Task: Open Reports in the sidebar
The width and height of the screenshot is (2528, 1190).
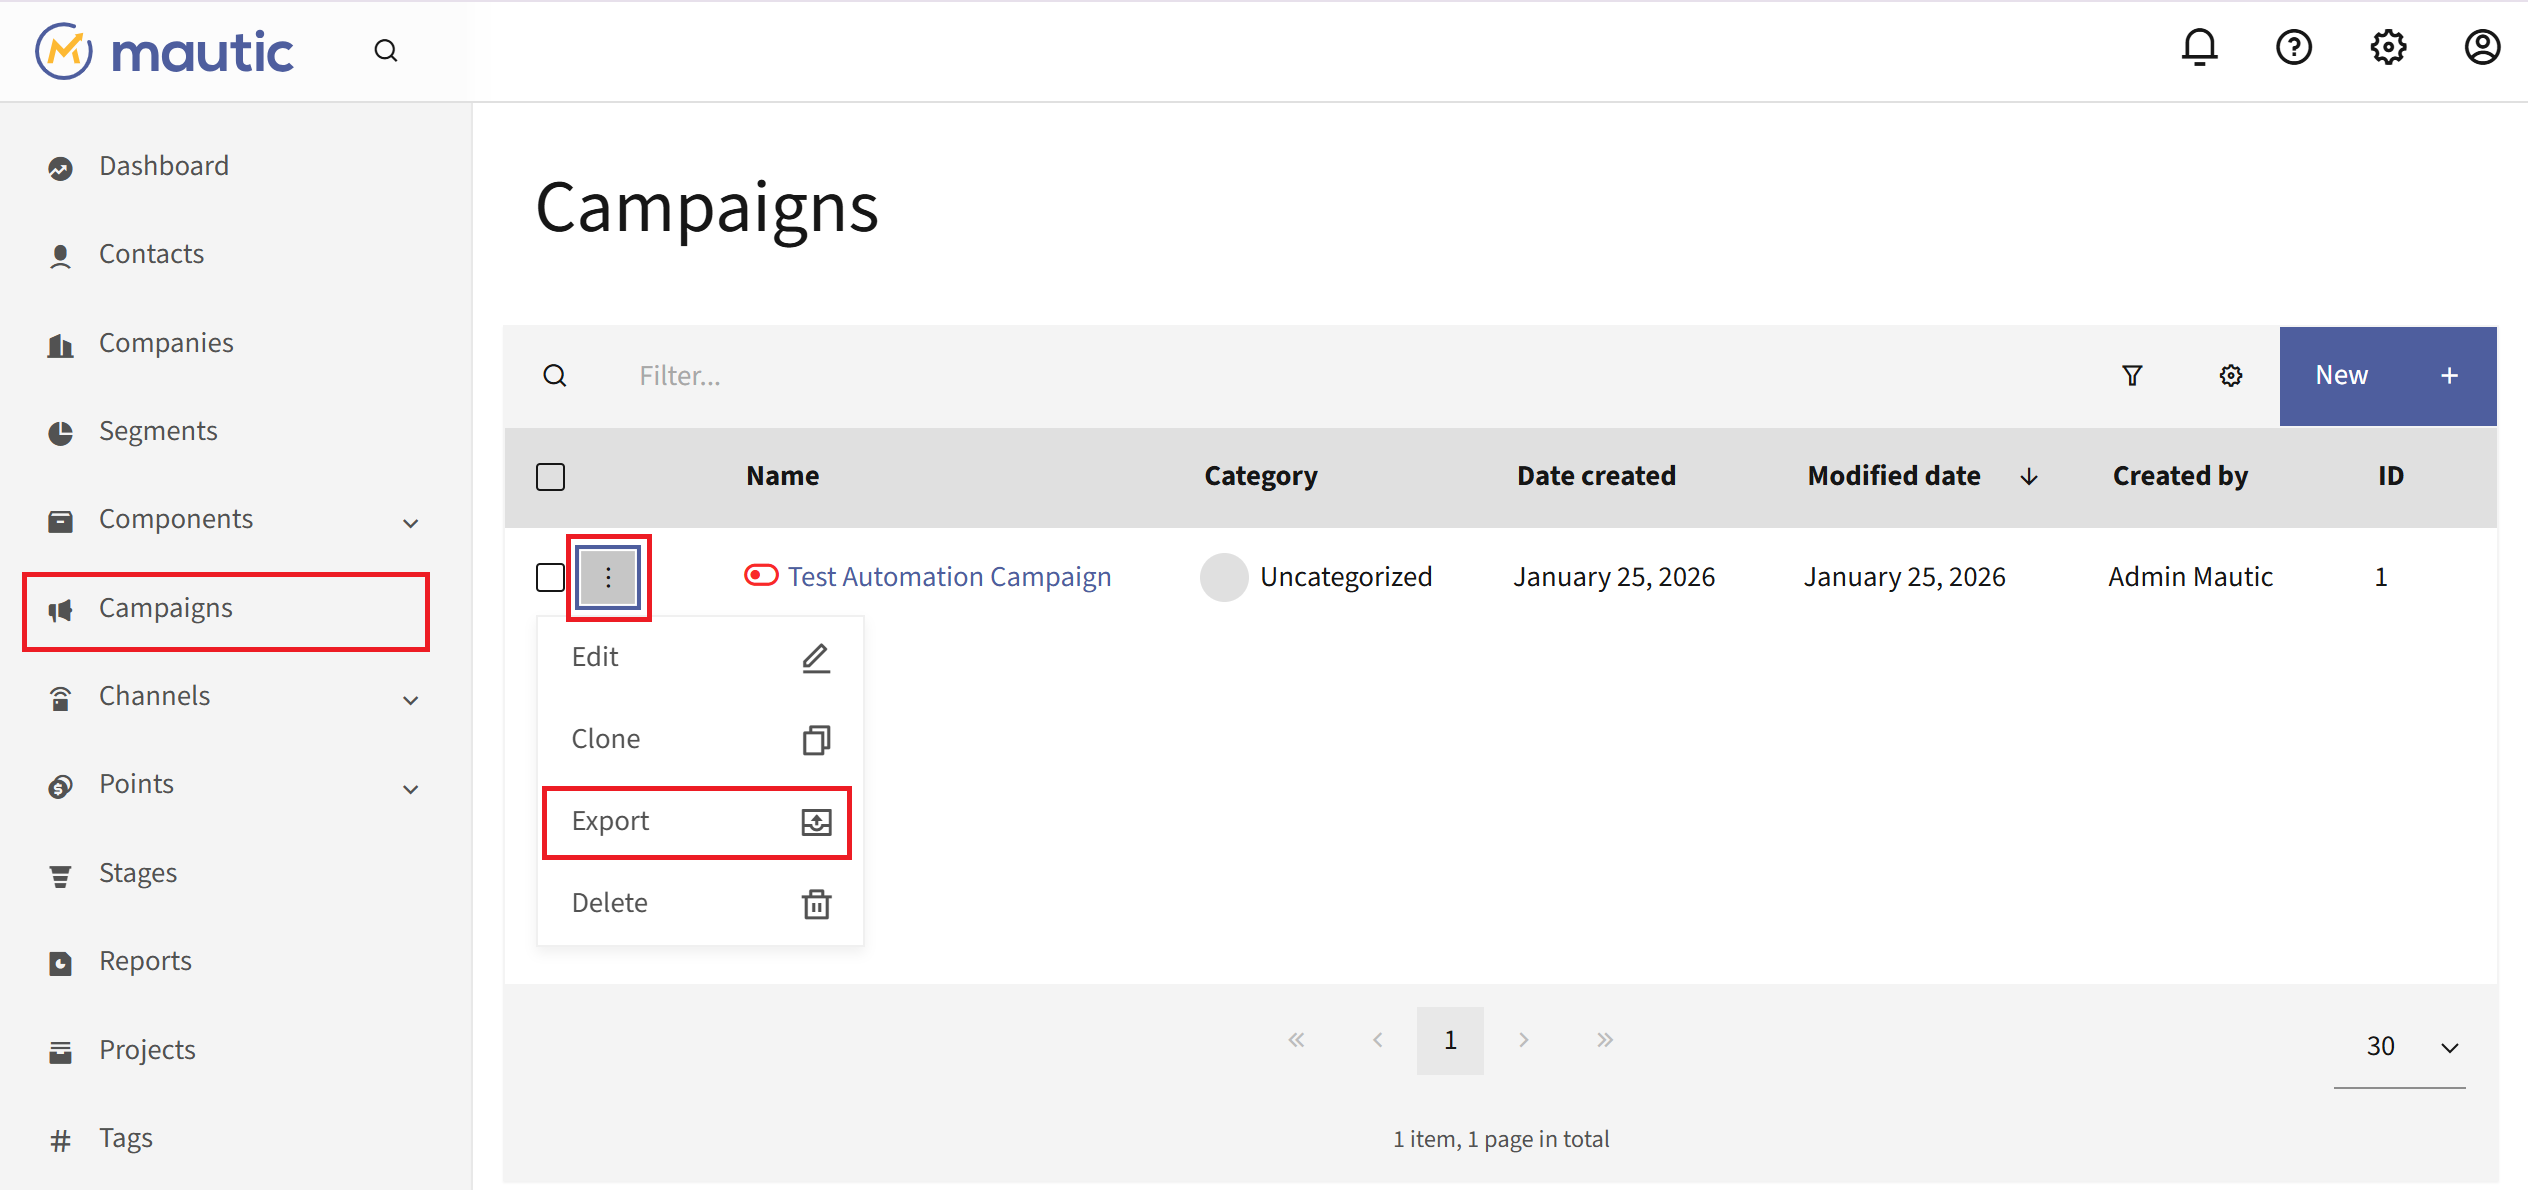Action: pyautogui.click(x=145, y=962)
